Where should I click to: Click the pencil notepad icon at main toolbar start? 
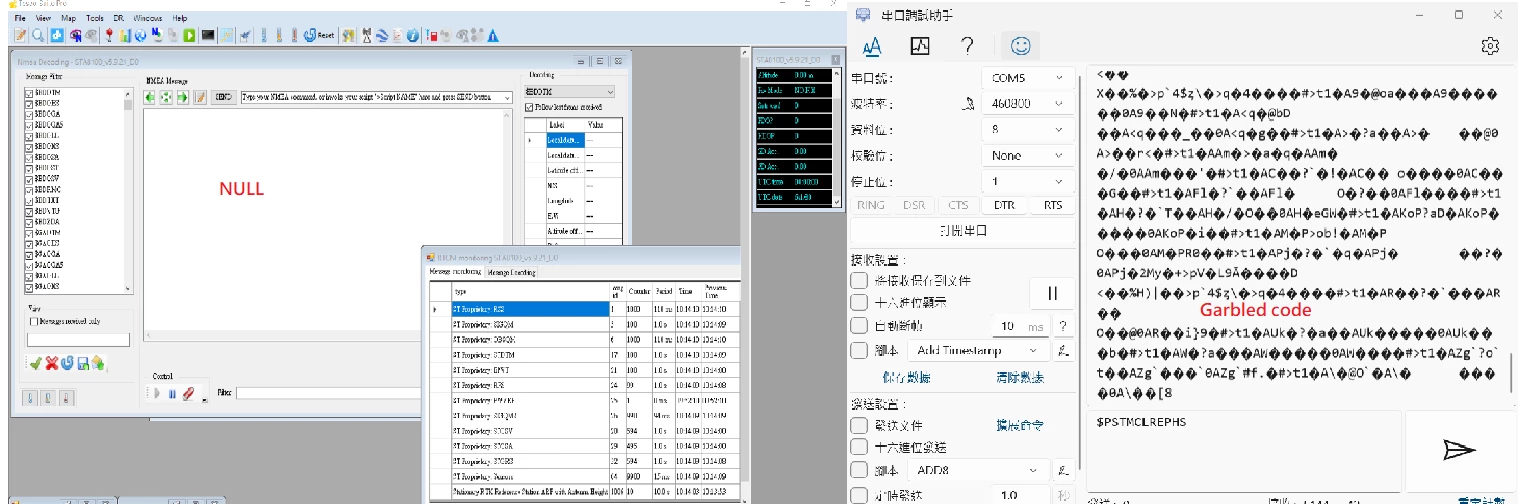(20, 35)
